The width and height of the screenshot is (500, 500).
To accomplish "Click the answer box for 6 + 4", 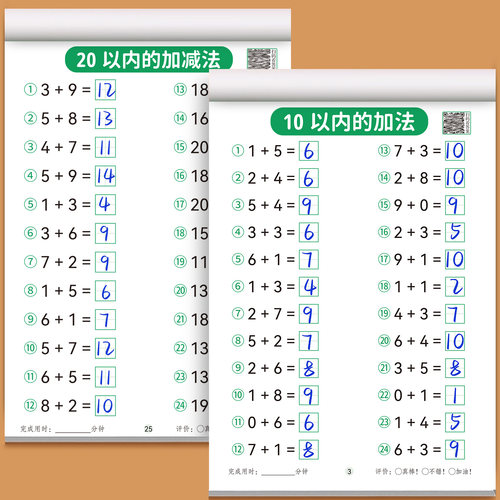I will pos(455,341).
